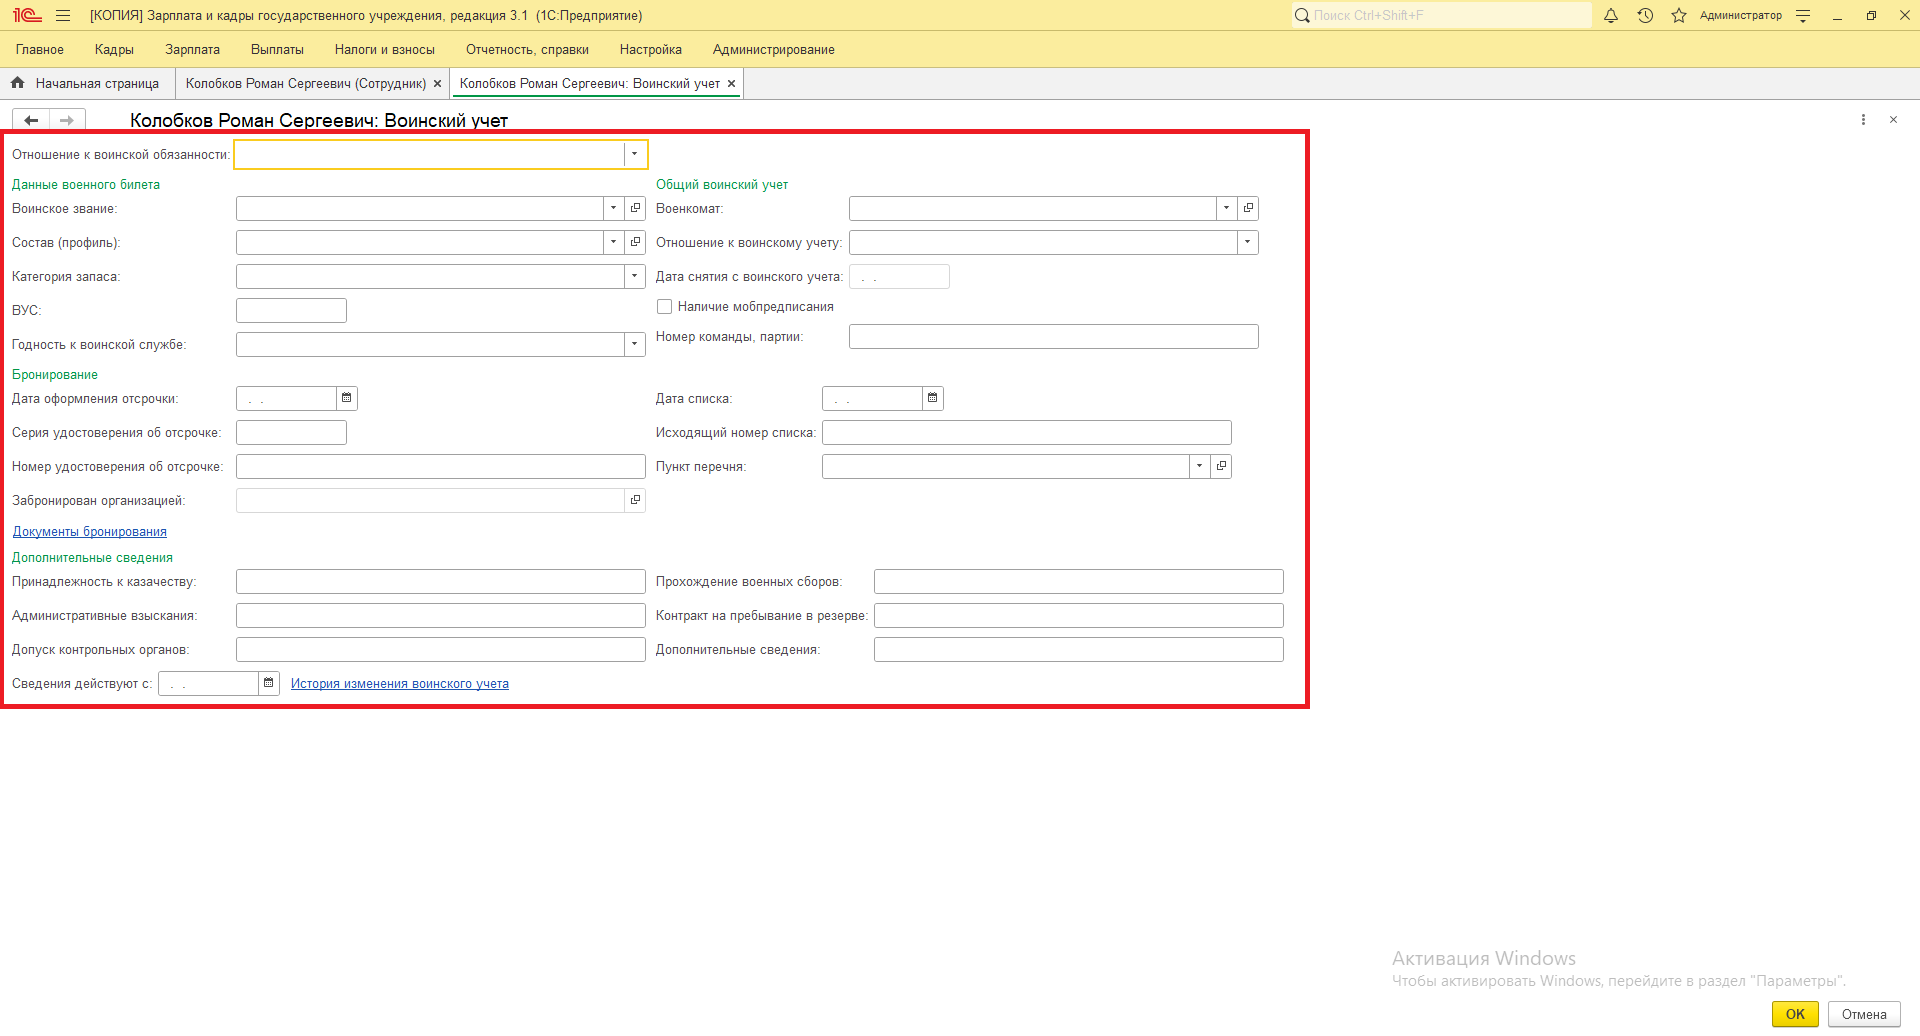Expand Воинское звание dropdown
Image resolution: width=1920 pixels, height=1036 pixels.
613,209
